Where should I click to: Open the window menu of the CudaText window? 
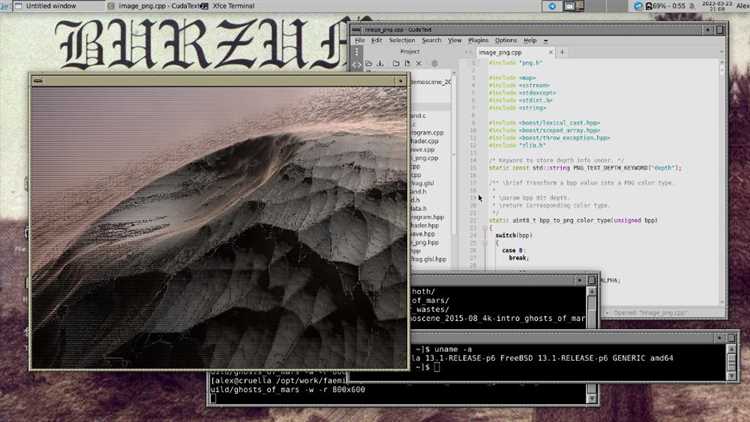pyautogui.click(x=356, y=30)
